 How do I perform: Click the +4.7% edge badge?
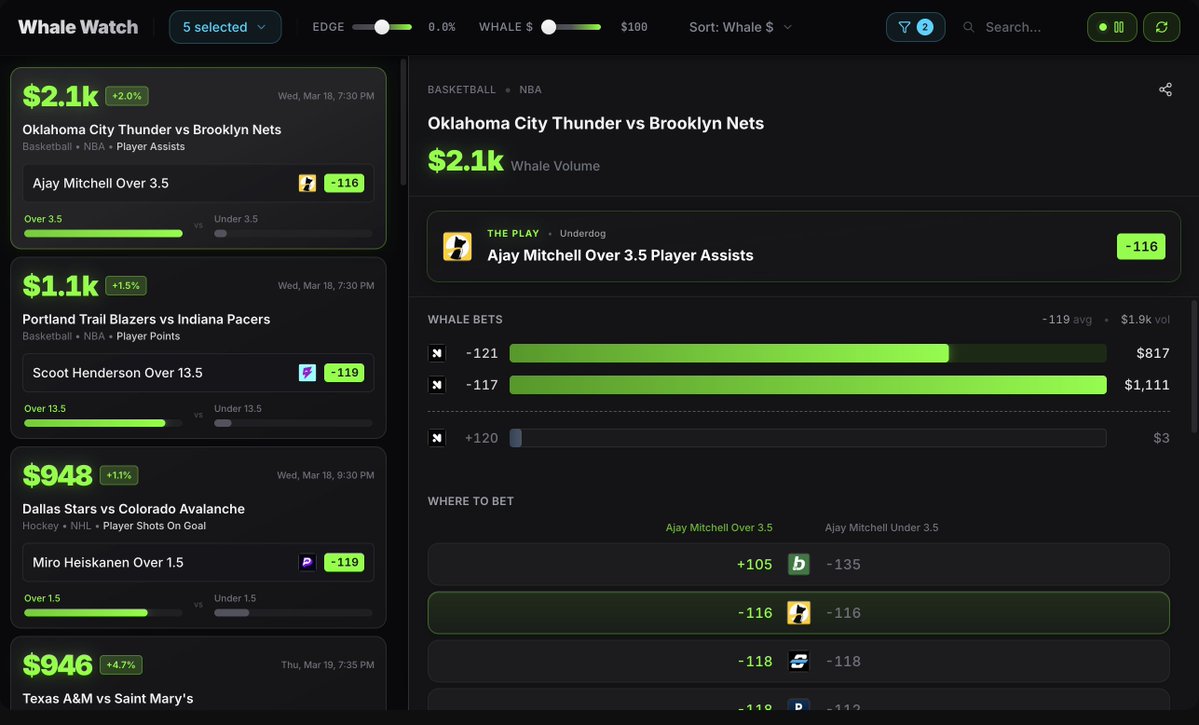121,665
